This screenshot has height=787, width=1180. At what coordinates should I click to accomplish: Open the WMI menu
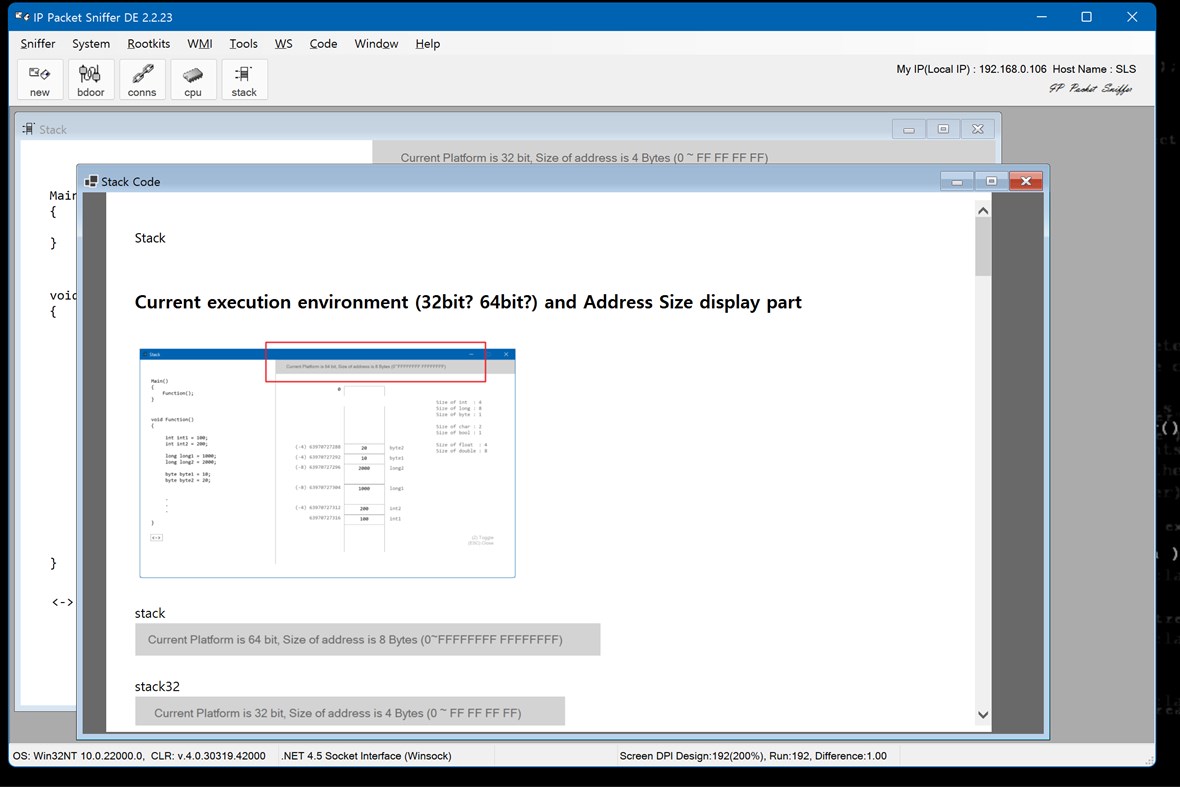tap(199, 44)
